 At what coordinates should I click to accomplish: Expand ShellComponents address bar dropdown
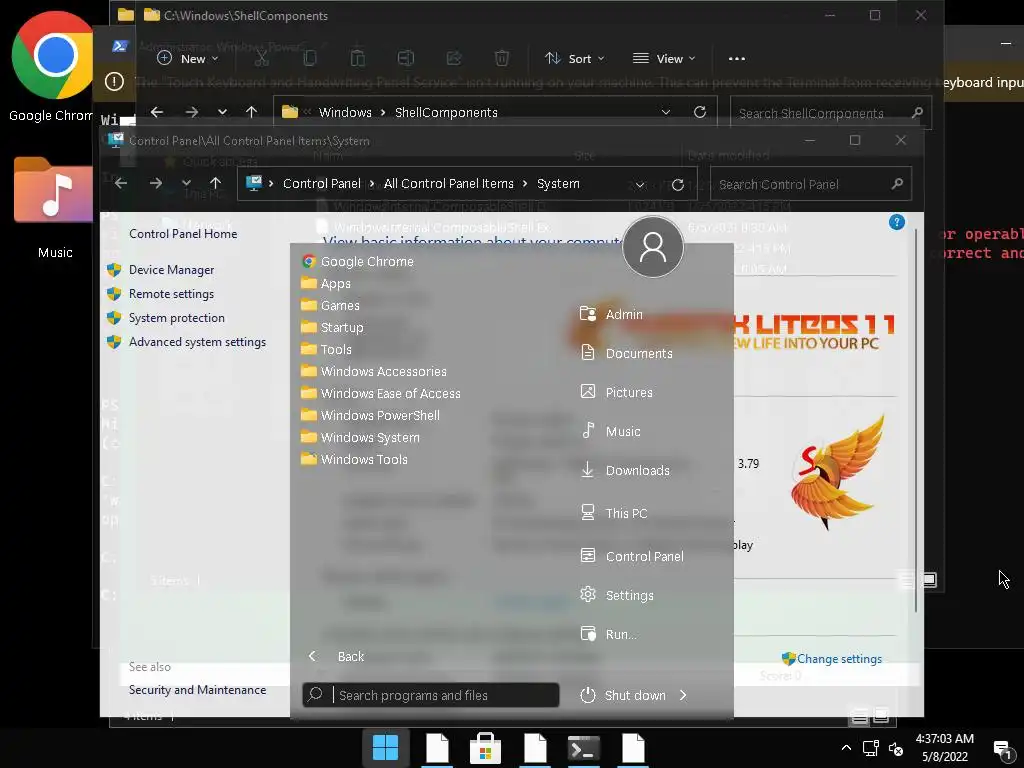665,112
